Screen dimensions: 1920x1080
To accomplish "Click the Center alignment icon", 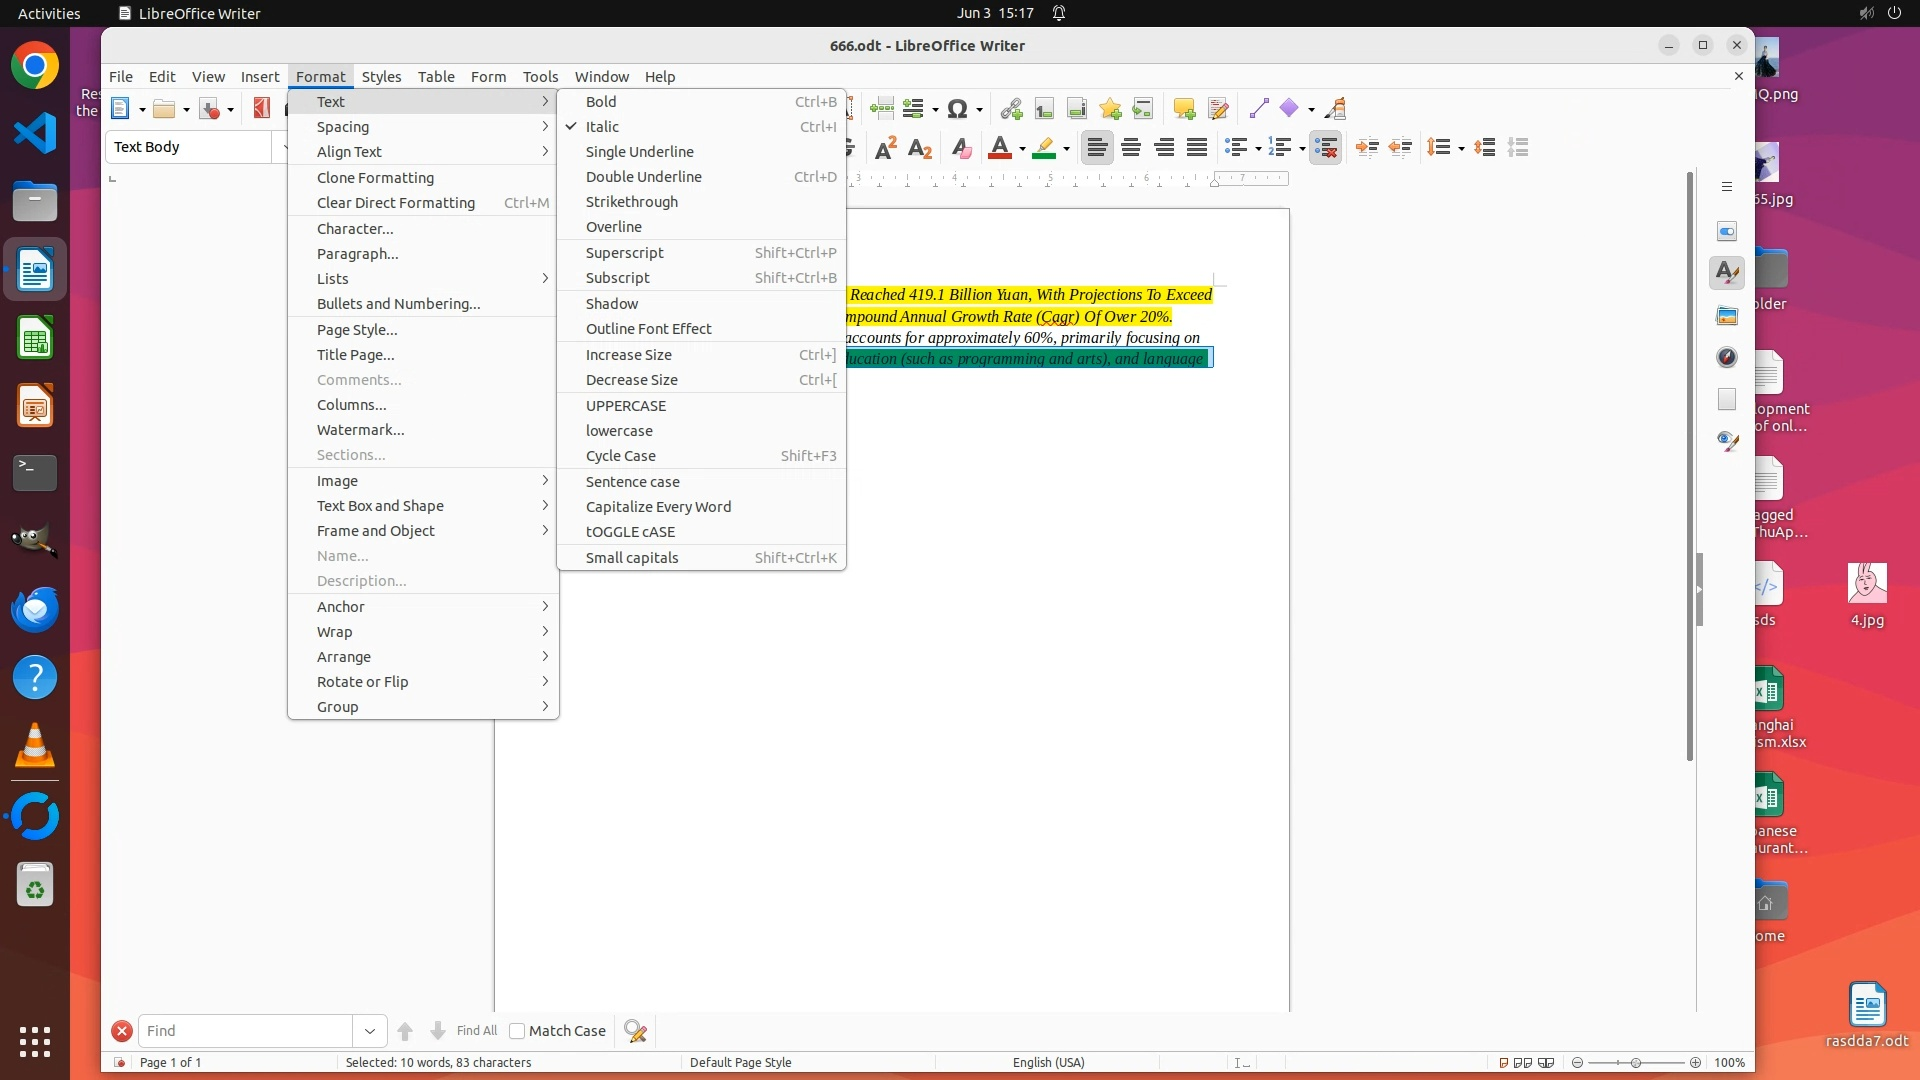I will coord(1131,148).
